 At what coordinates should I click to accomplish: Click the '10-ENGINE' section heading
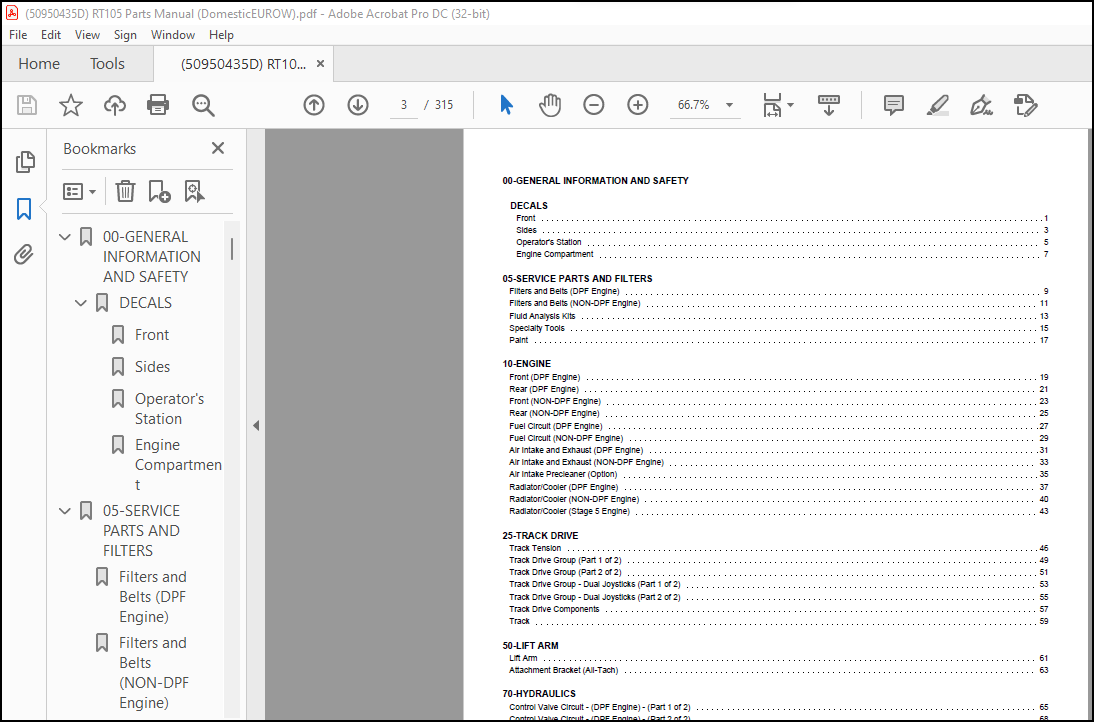tap(527, 364)
